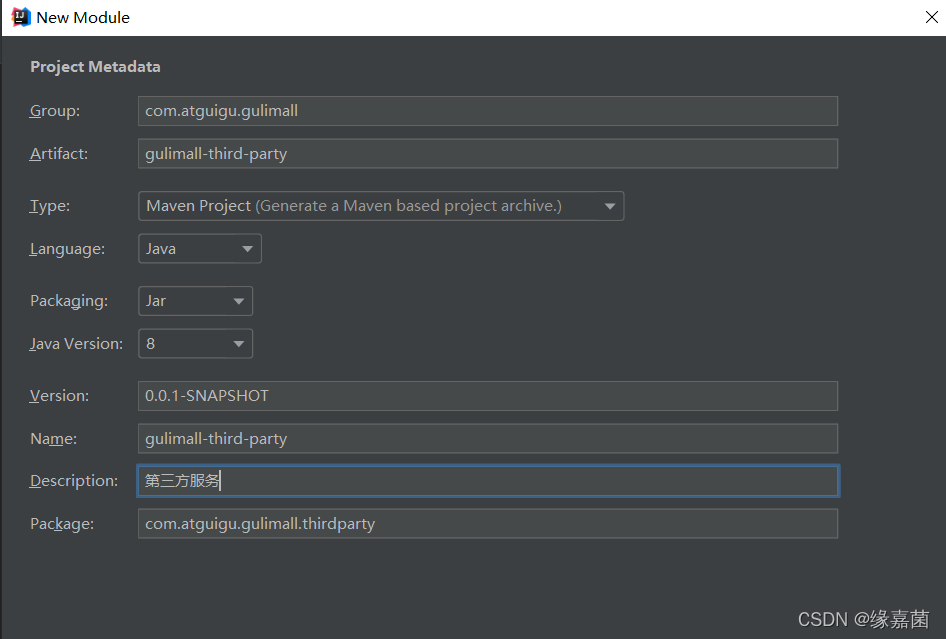The width and height of the screenshot is (946, 639).
Task: Open the Type dropdown showing Maven Project
Action: (381, 206)
